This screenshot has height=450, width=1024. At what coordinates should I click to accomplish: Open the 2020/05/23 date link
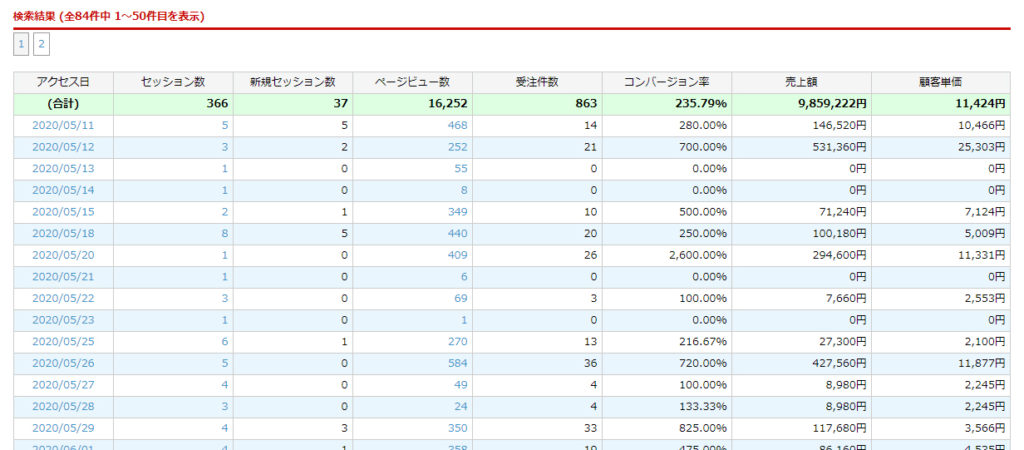coord(63,320)
